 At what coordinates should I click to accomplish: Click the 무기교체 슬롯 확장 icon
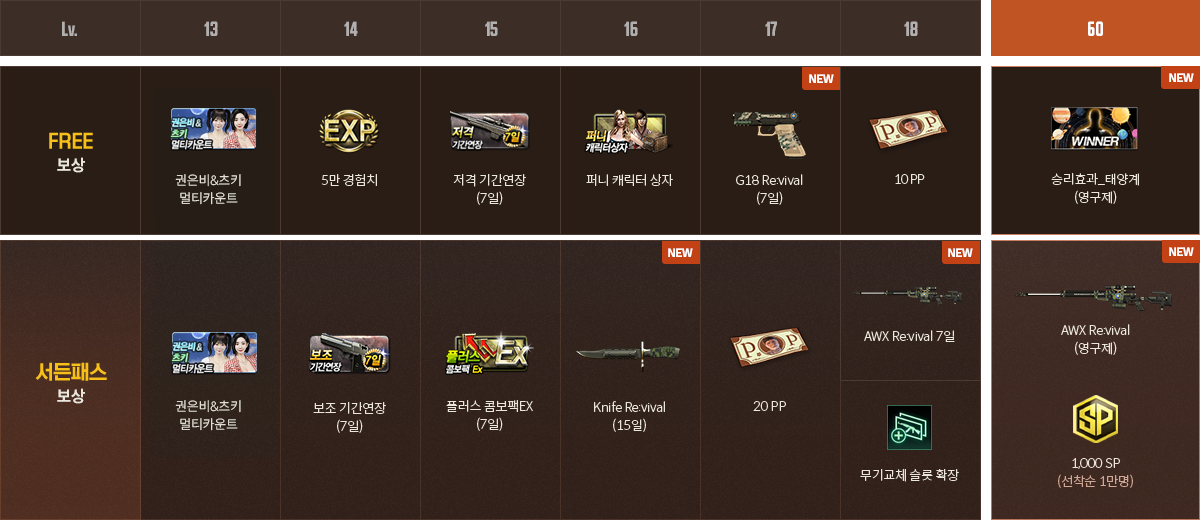tap(909, 427)
